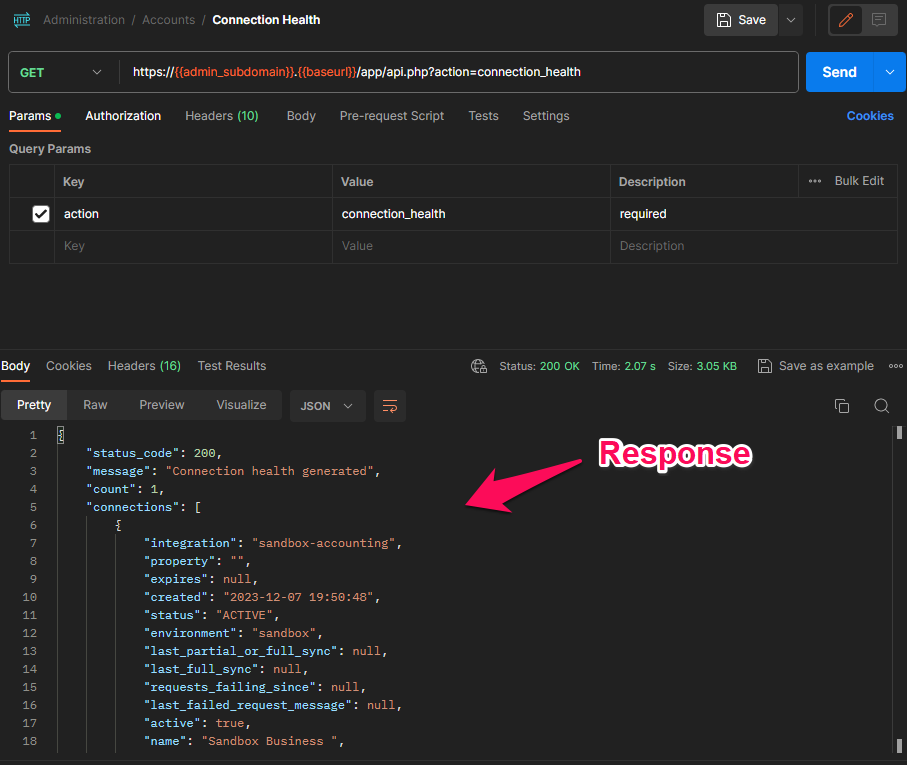Click the required description cell
Viewport: 907px width, 765px height.
[754, 214]
